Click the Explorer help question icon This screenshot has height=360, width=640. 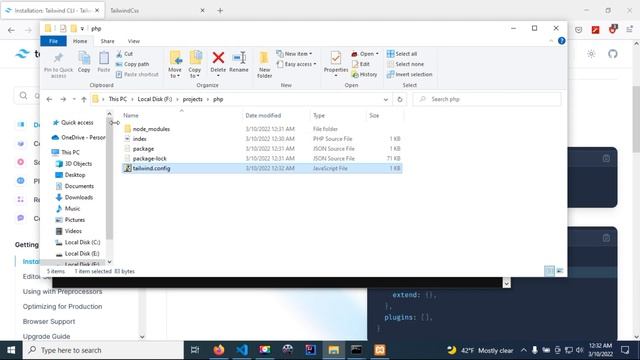[562, 41]
